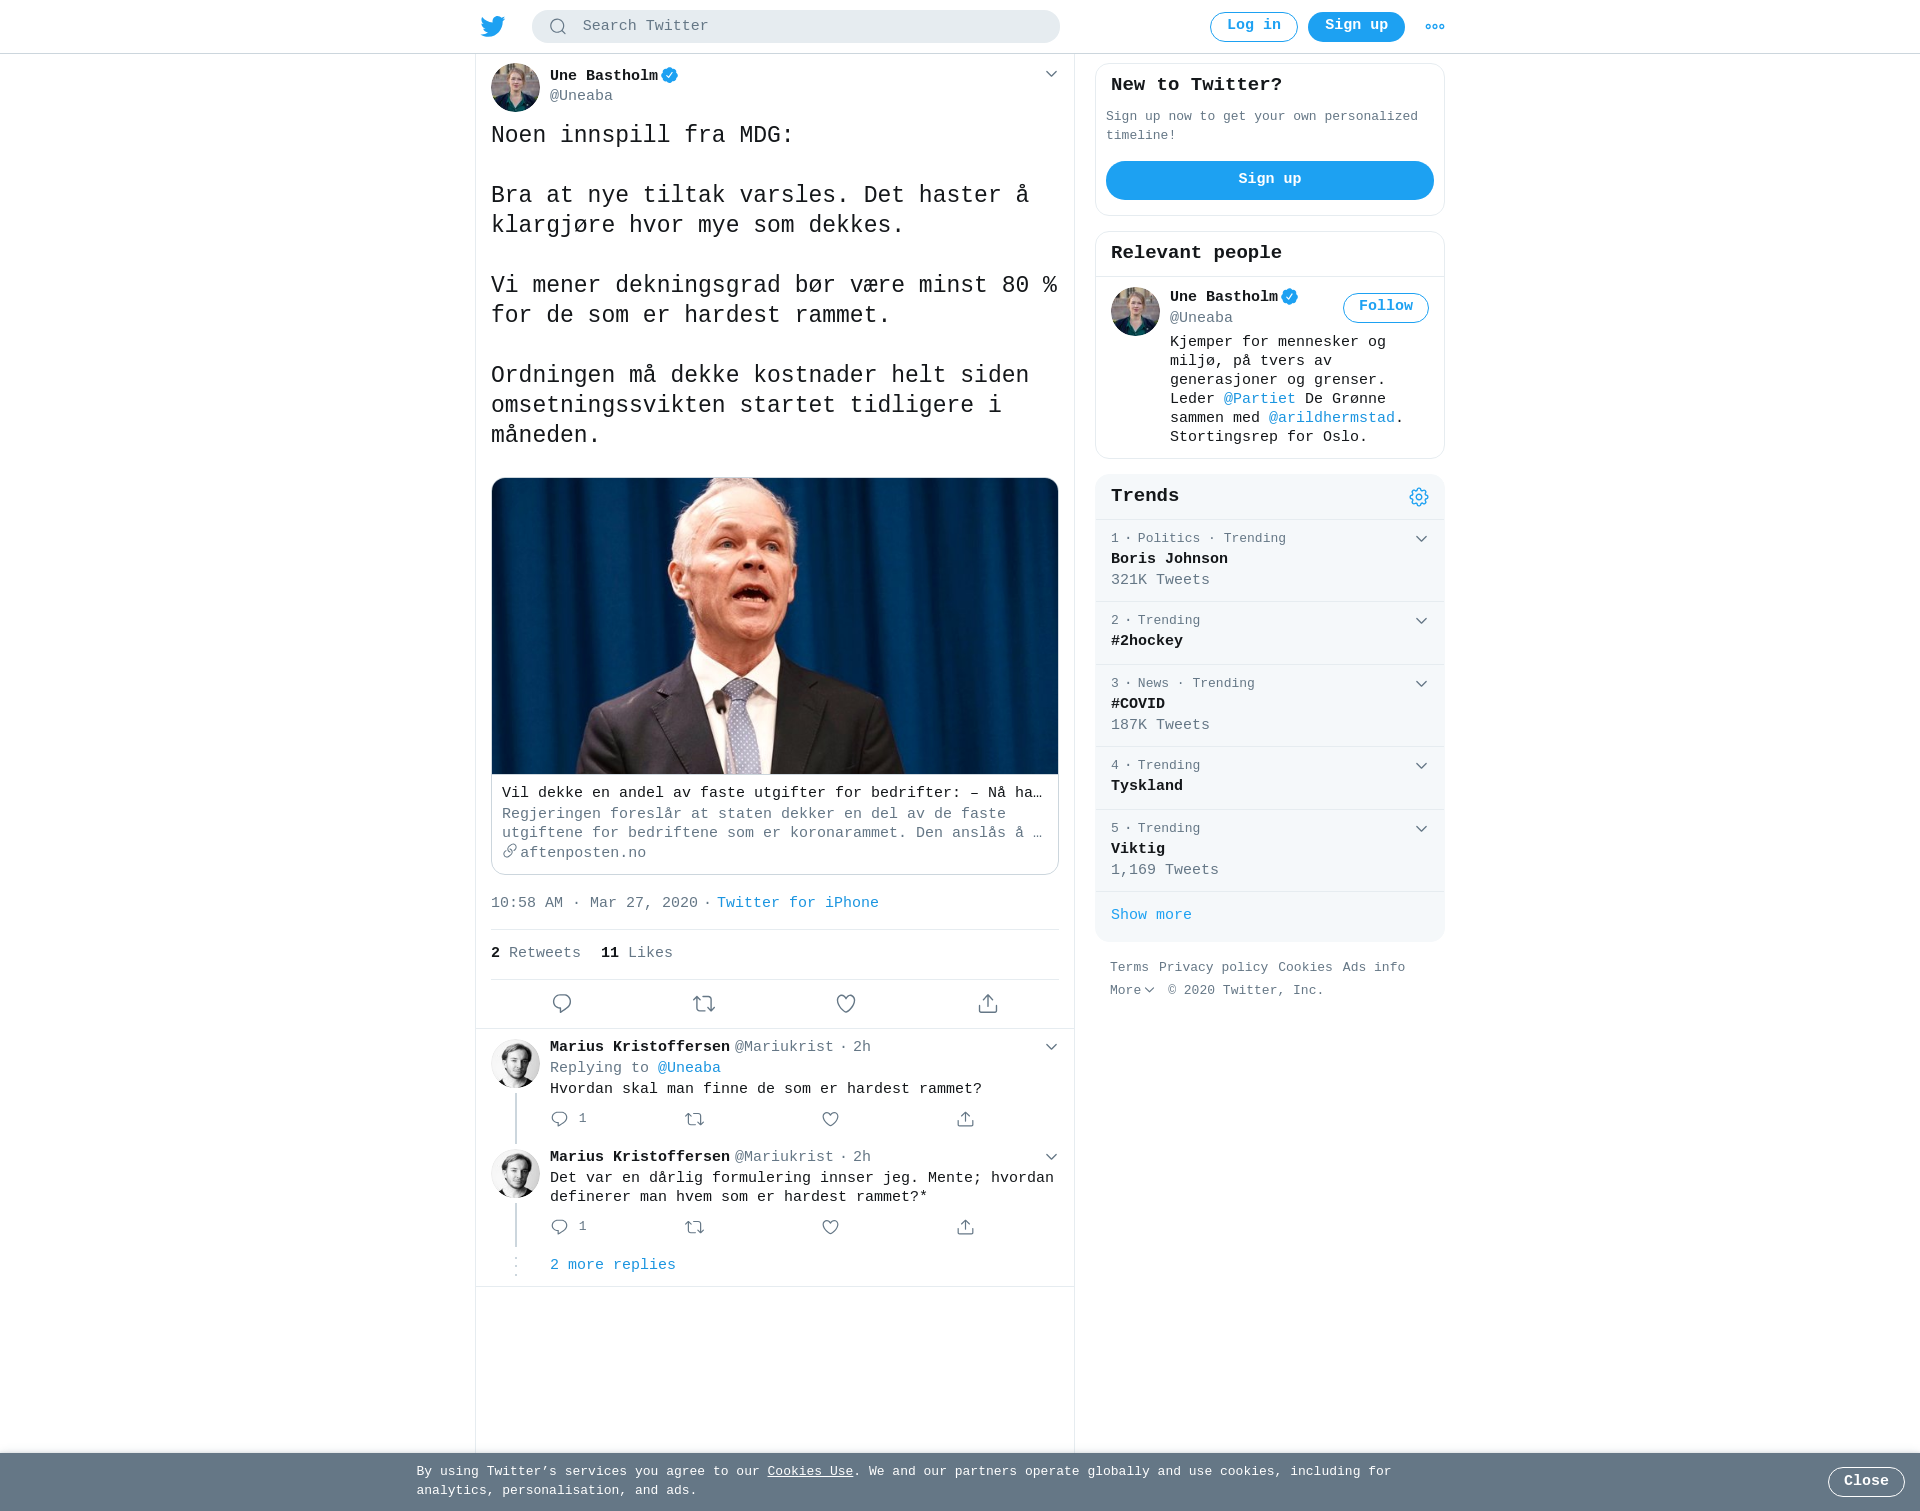Open chevron menu for #COVID trend
This screenshot has height=1511, width=1920.
click(x=1421, y=684)
